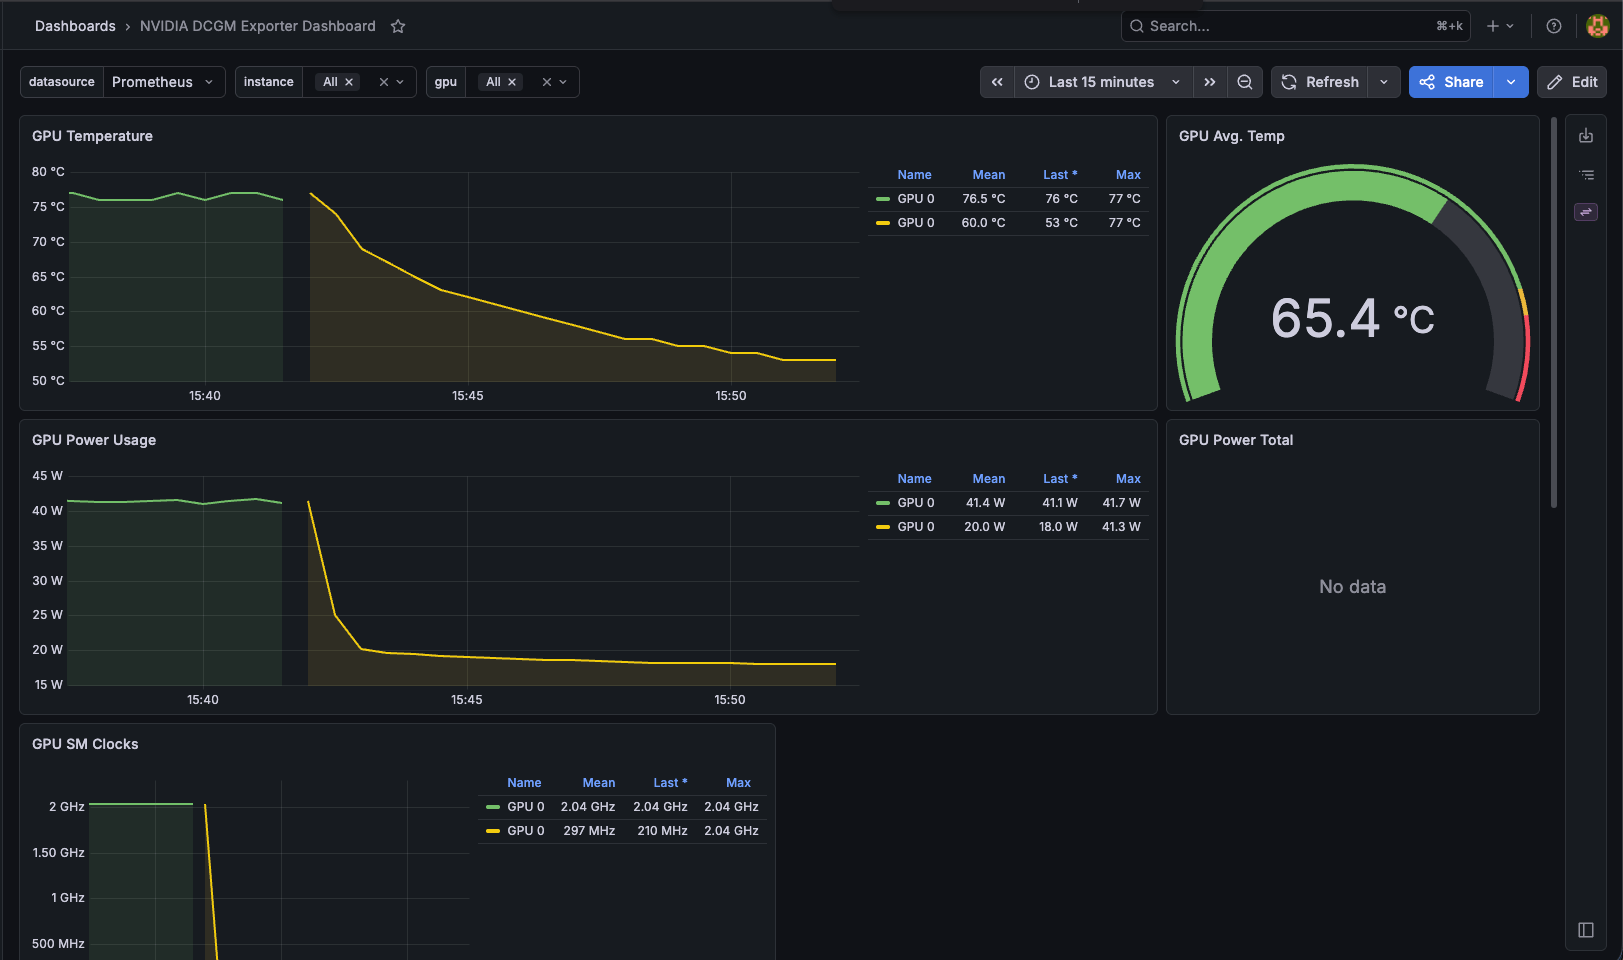Open the datasource Prometheus dropdown
Image resolution: width=1623 pixels, height=960 pixels.
(163, 82)
